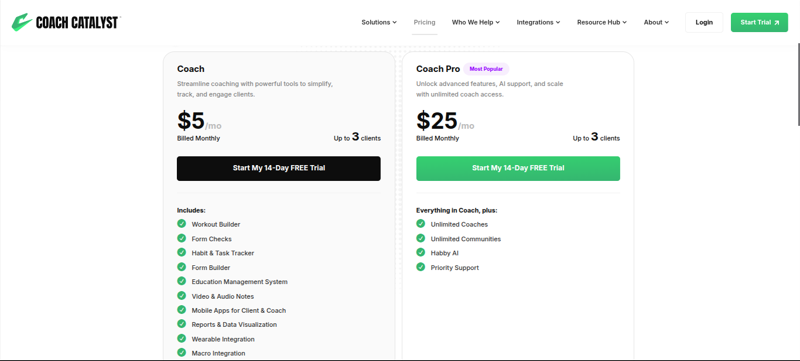Click the Coach Pro plan title
The image size is (800, 361).
(438, 69)
